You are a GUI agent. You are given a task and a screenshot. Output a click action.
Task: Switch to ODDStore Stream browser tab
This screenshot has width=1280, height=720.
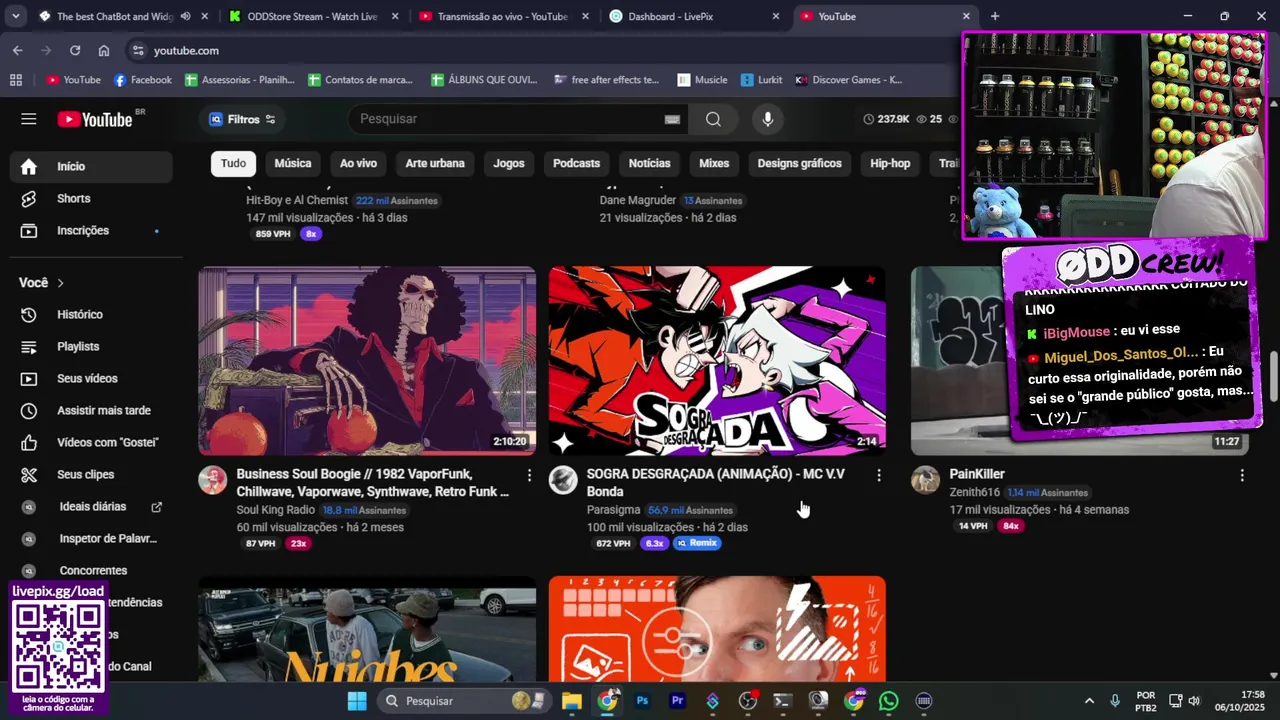pyautogui.click(x=312, y=16)
